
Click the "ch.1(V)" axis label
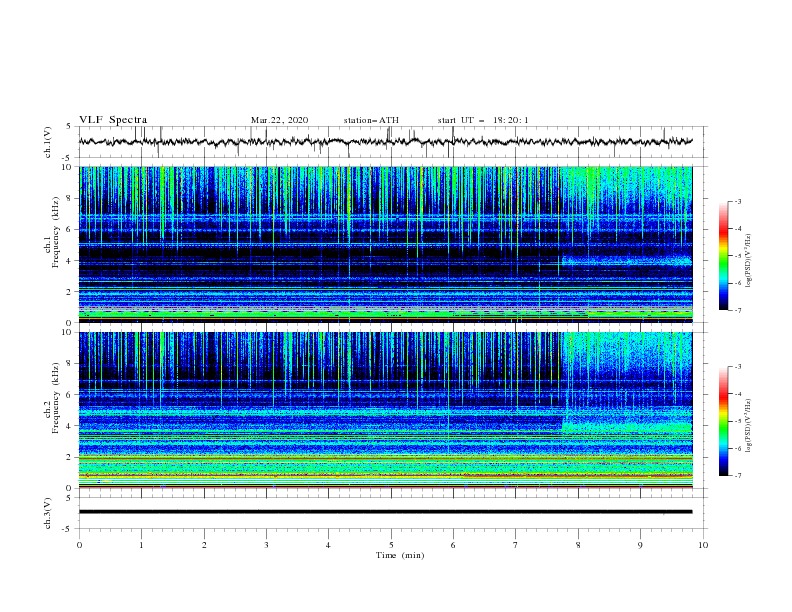(x=48, y=142)
